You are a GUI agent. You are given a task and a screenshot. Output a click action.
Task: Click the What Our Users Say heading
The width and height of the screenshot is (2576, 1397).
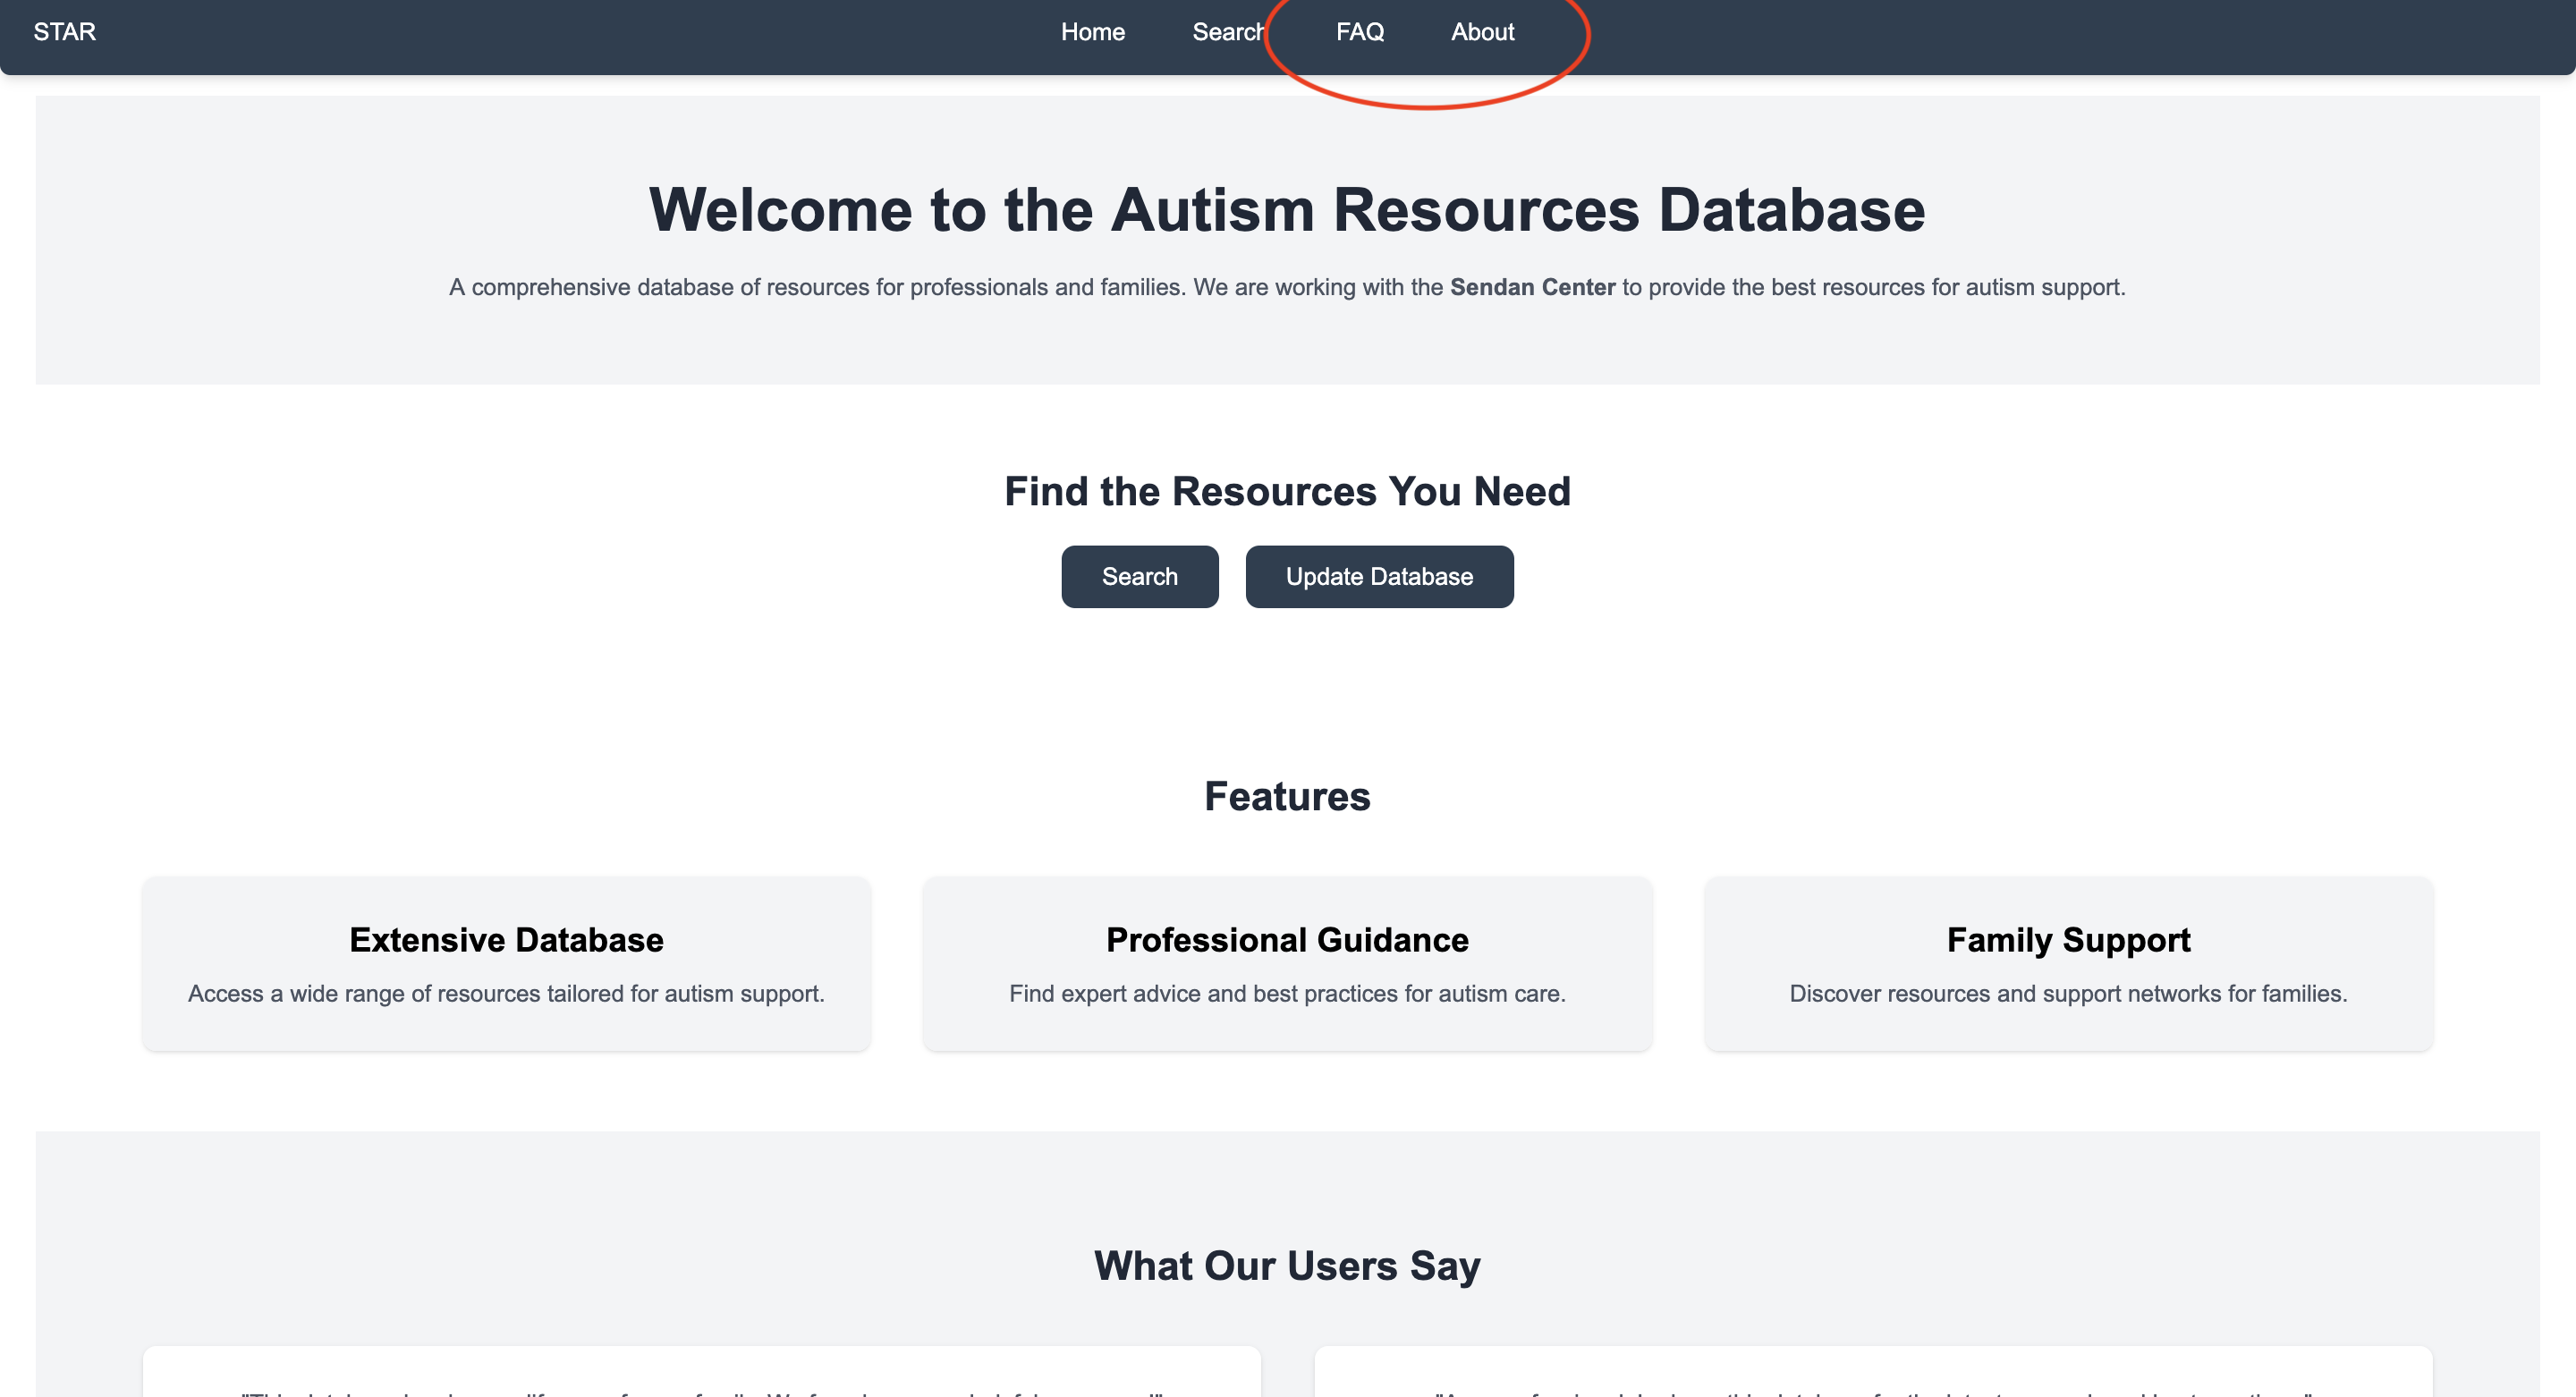1287,1265
